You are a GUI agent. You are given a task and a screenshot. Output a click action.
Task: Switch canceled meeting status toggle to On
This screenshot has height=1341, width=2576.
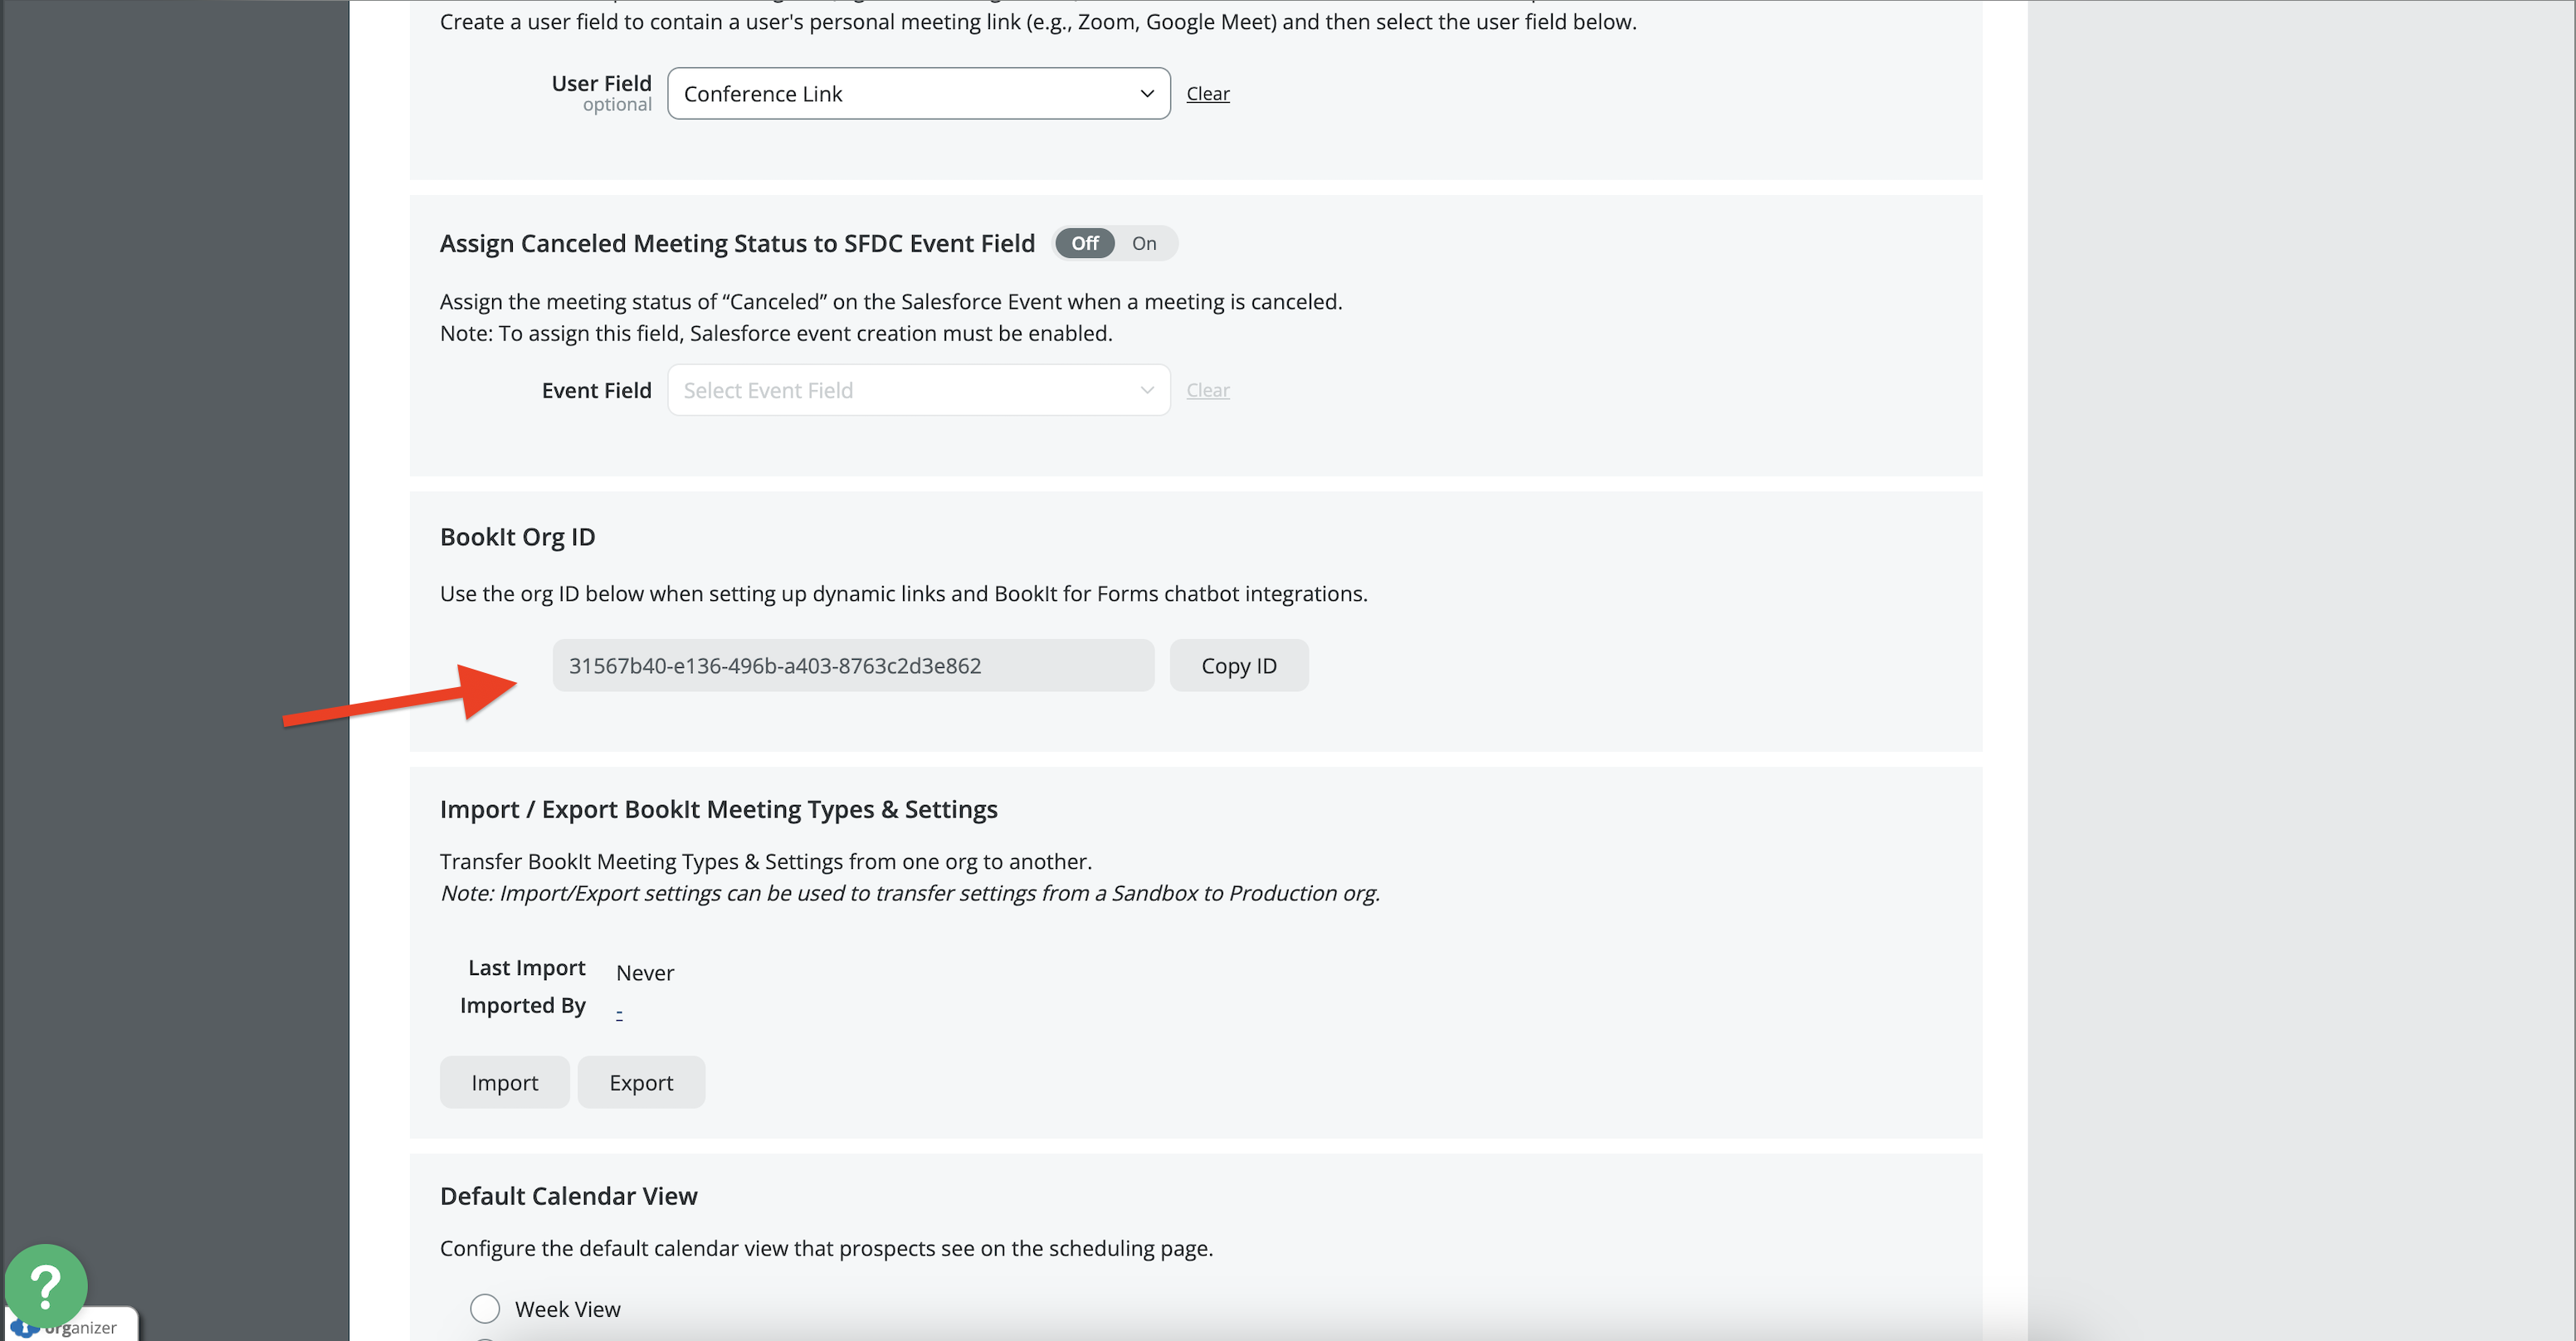point(1143,244)
